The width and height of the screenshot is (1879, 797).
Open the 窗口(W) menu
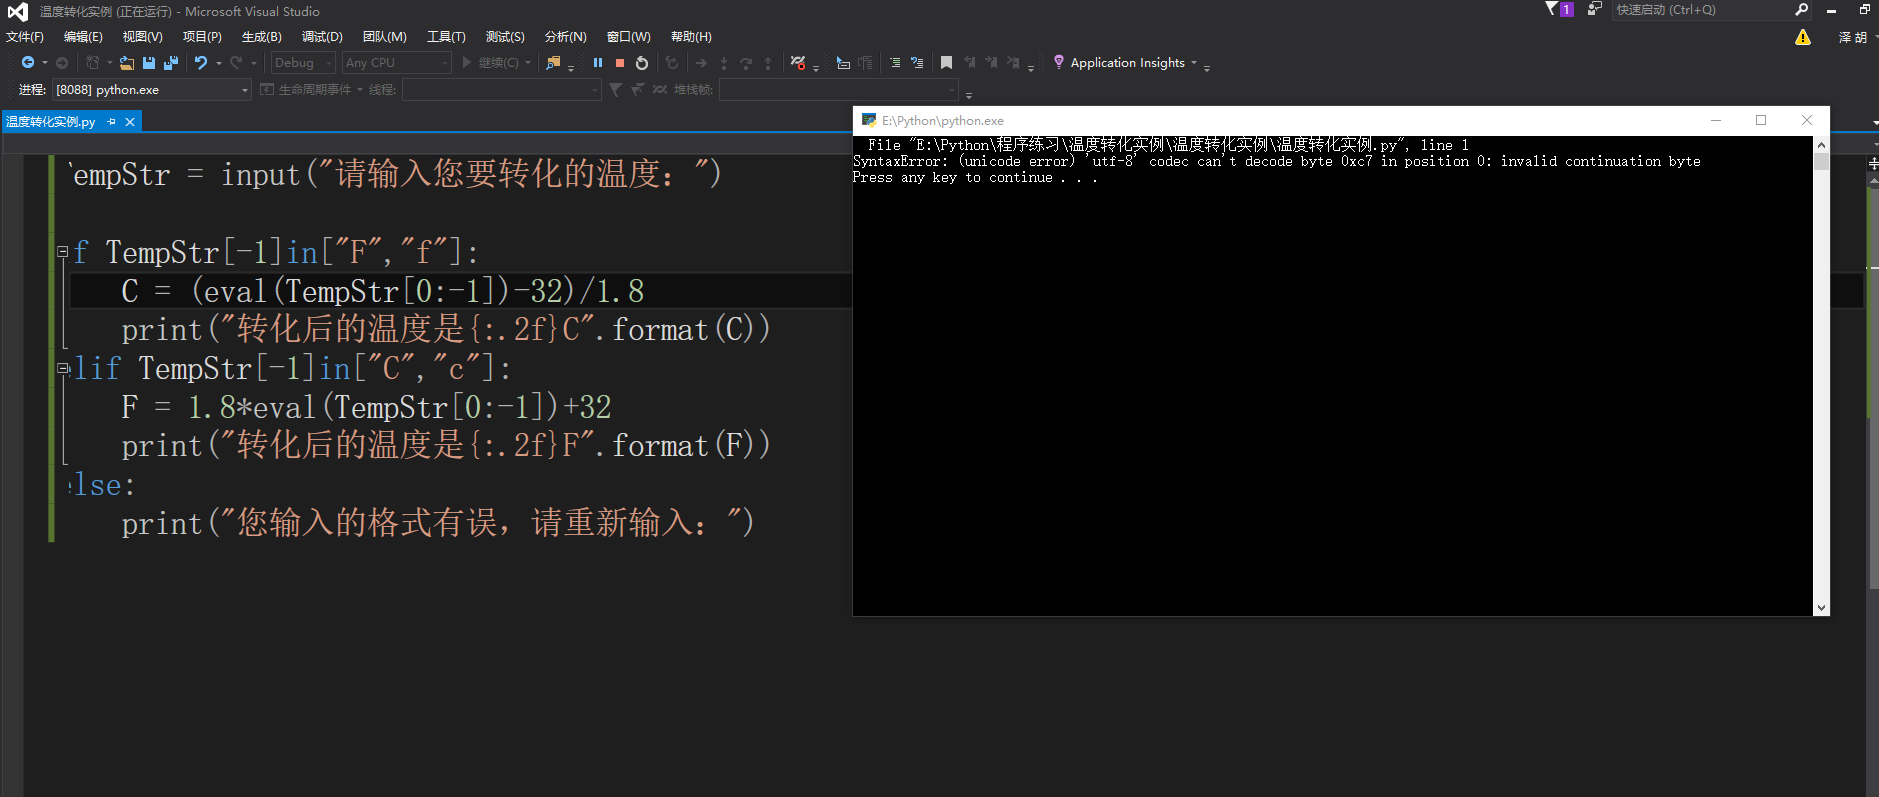[x=628, y=37]
